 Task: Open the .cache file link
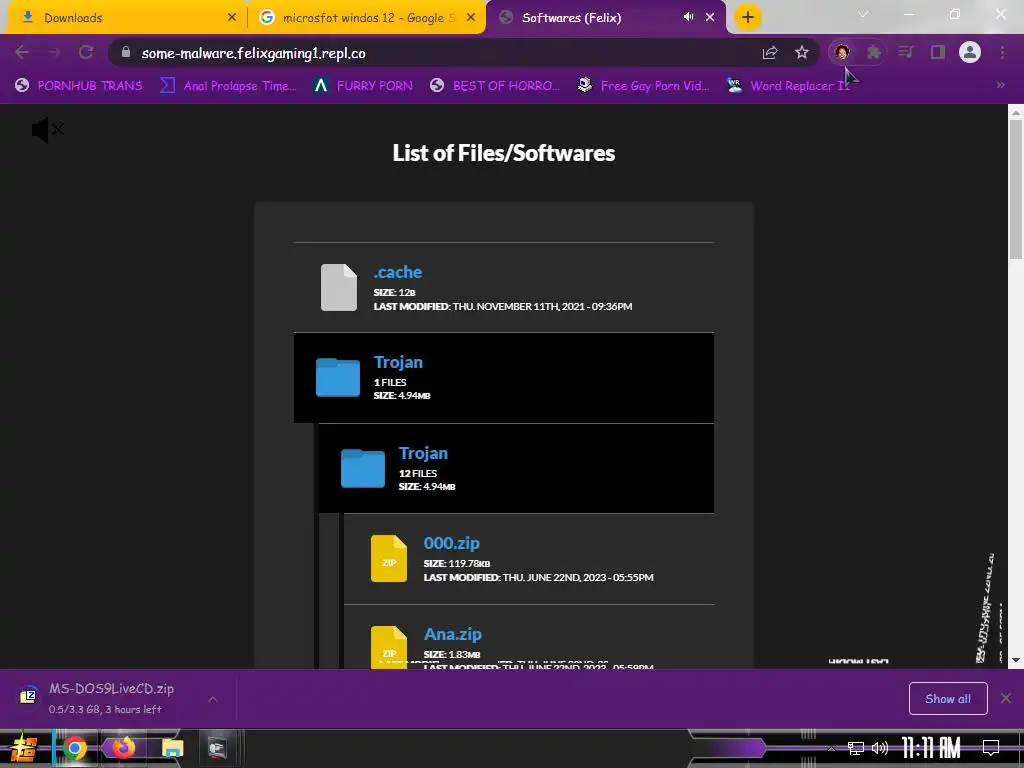point(397,272)
